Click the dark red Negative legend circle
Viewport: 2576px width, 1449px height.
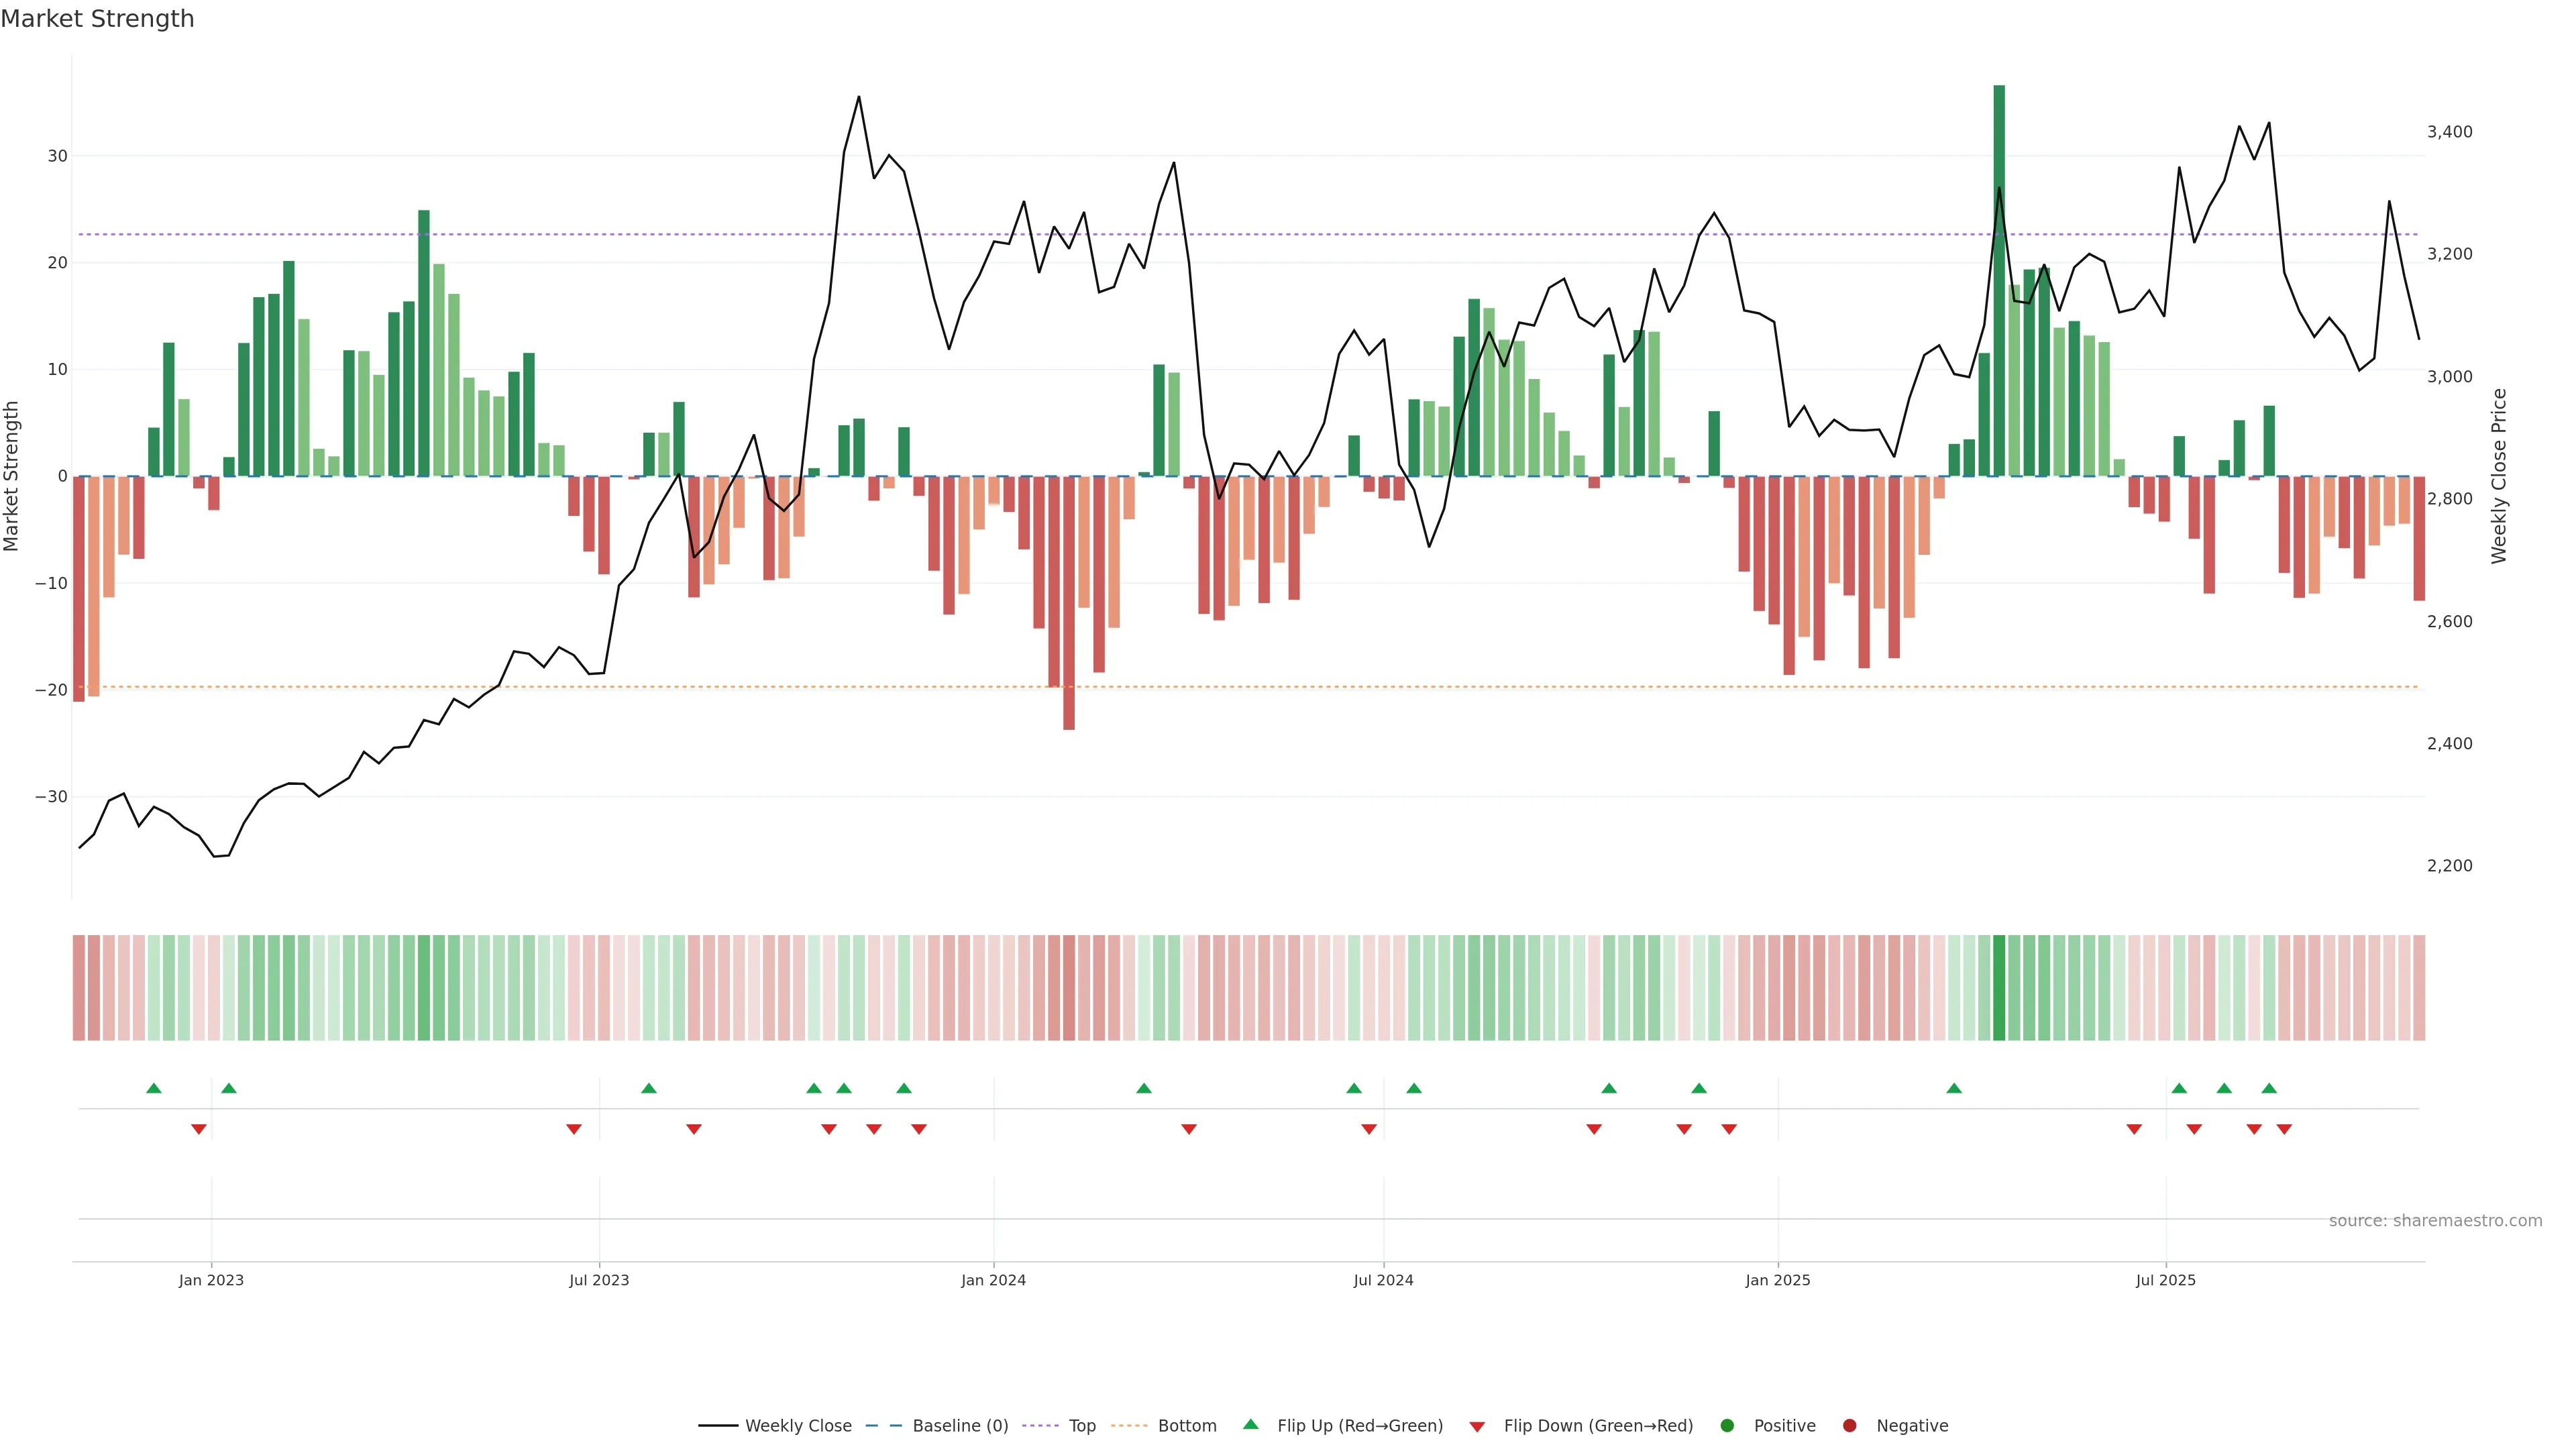coord(1849,1425)
